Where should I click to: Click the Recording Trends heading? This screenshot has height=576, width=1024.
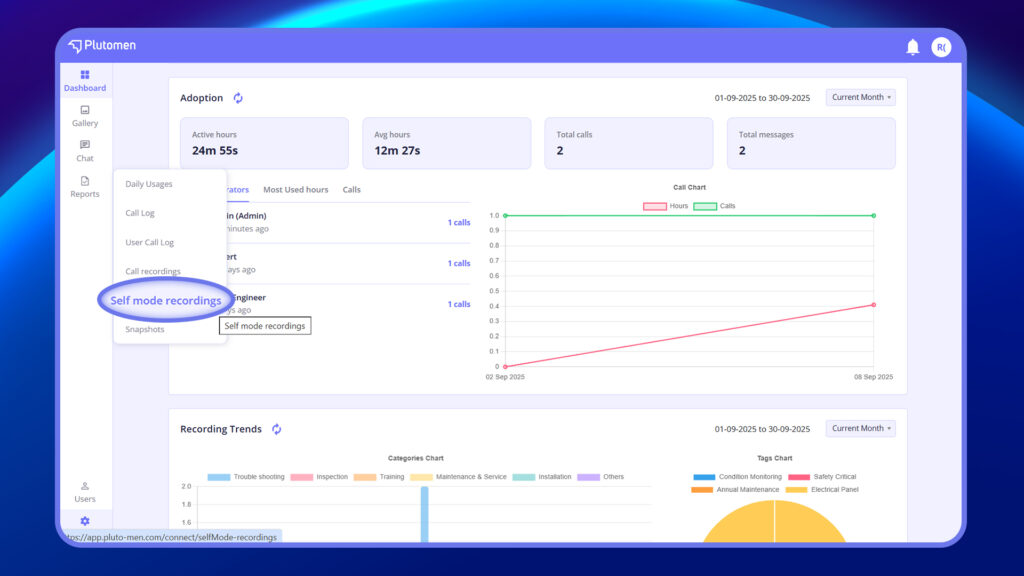221,429
